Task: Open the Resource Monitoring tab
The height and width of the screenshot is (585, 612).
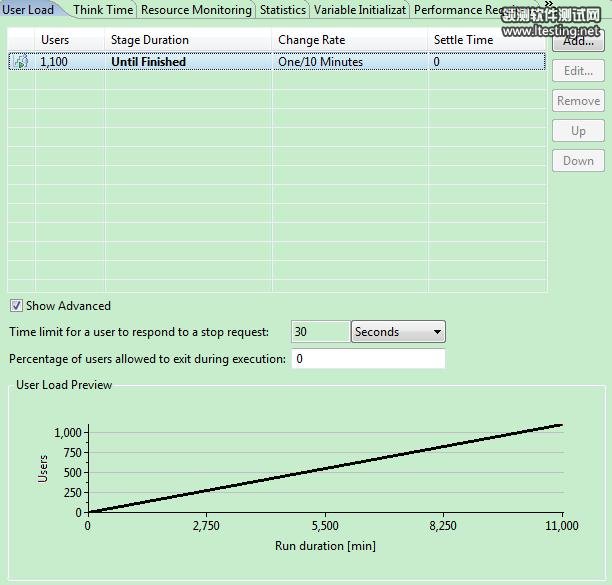Action: [x=196, y=10]
